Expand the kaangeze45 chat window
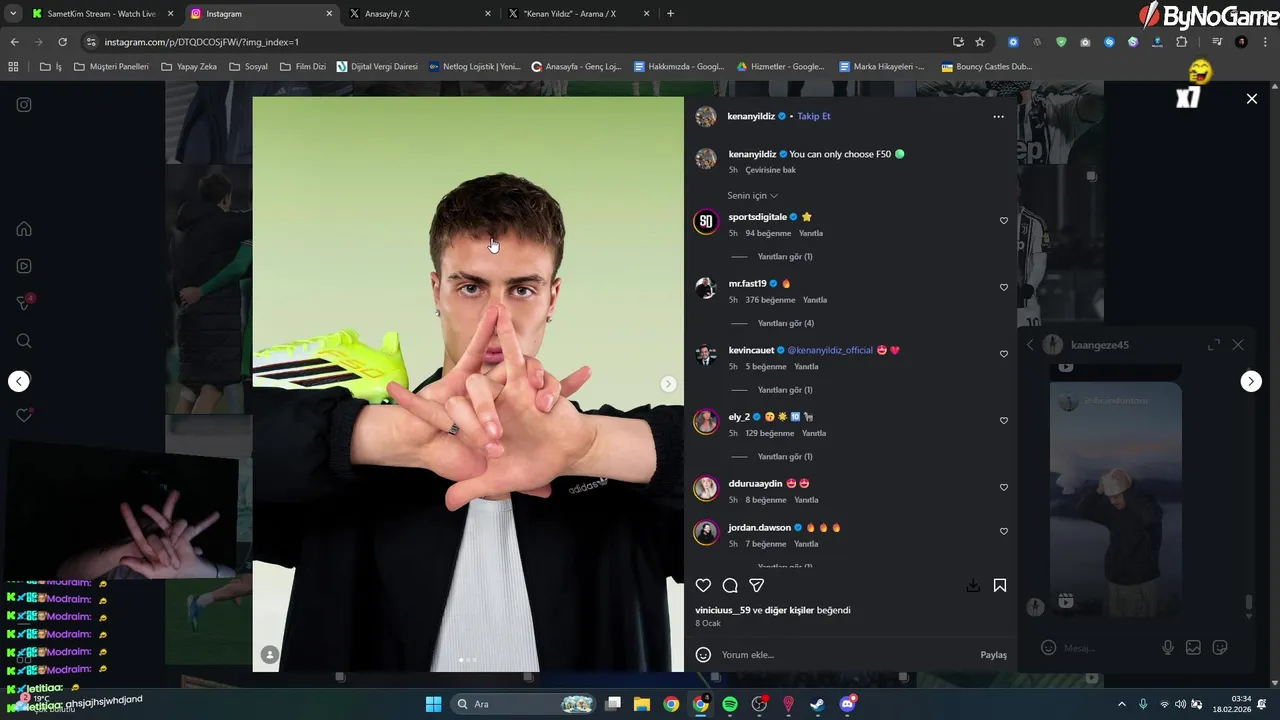The width and height of the screenshot is (1280, 720). (x=1214, y=345)
